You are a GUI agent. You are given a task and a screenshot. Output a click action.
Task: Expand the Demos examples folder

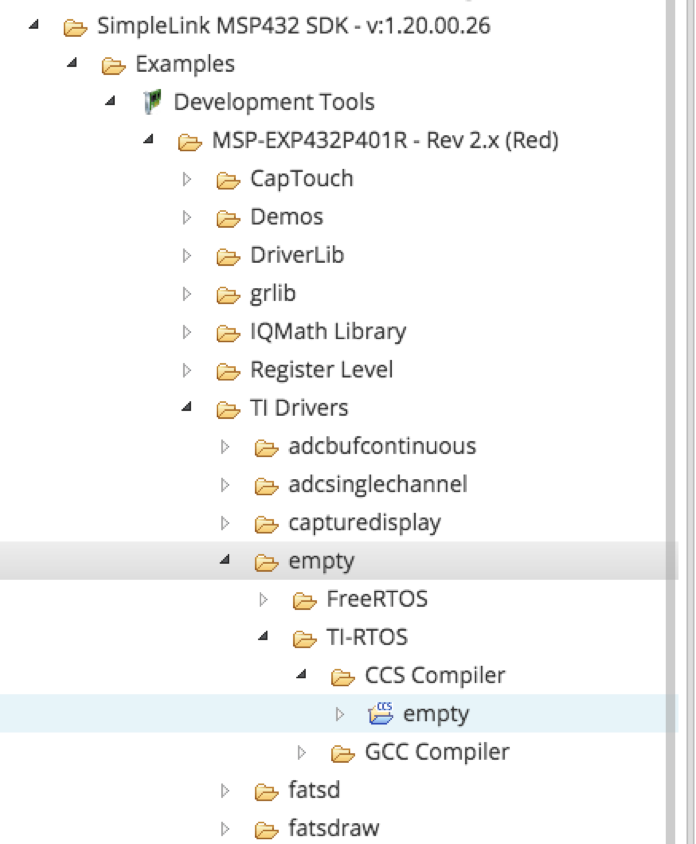coord(186,216)
